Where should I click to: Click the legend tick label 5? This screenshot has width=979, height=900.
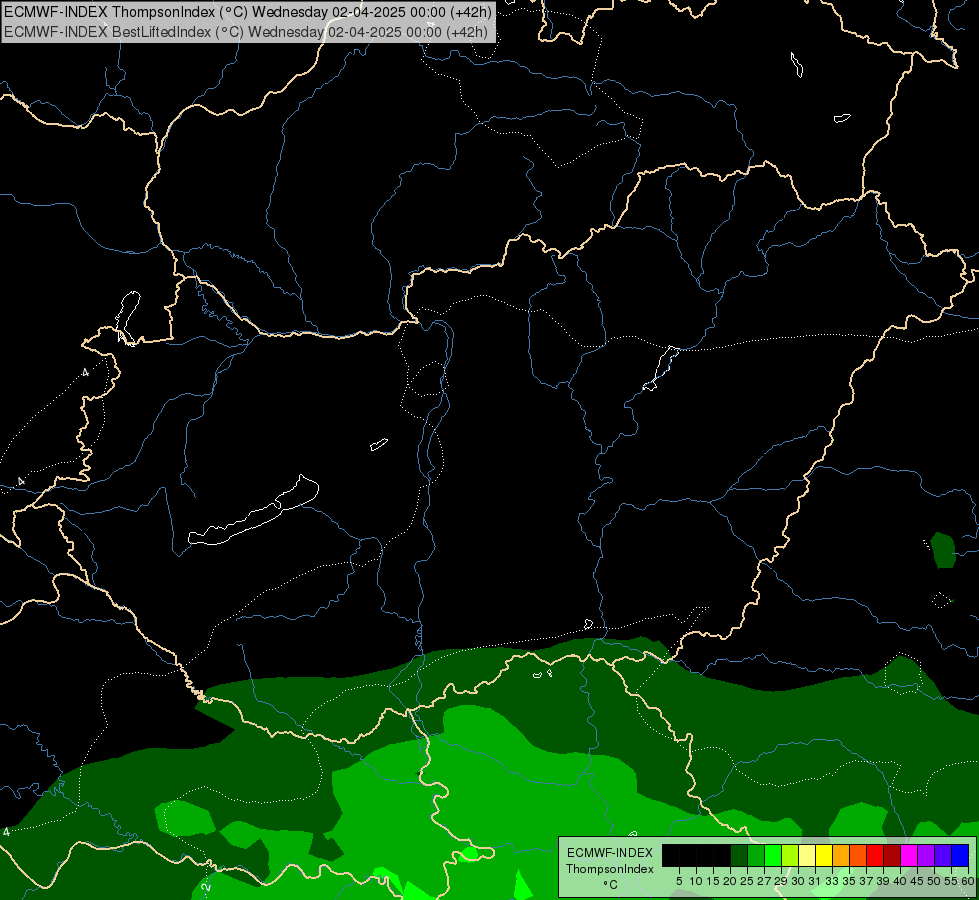tap(679, 881)
